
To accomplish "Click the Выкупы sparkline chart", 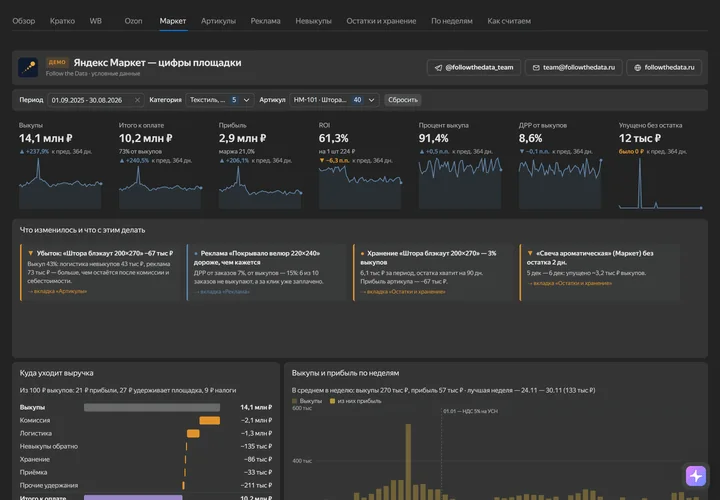I will click(60, 183).
